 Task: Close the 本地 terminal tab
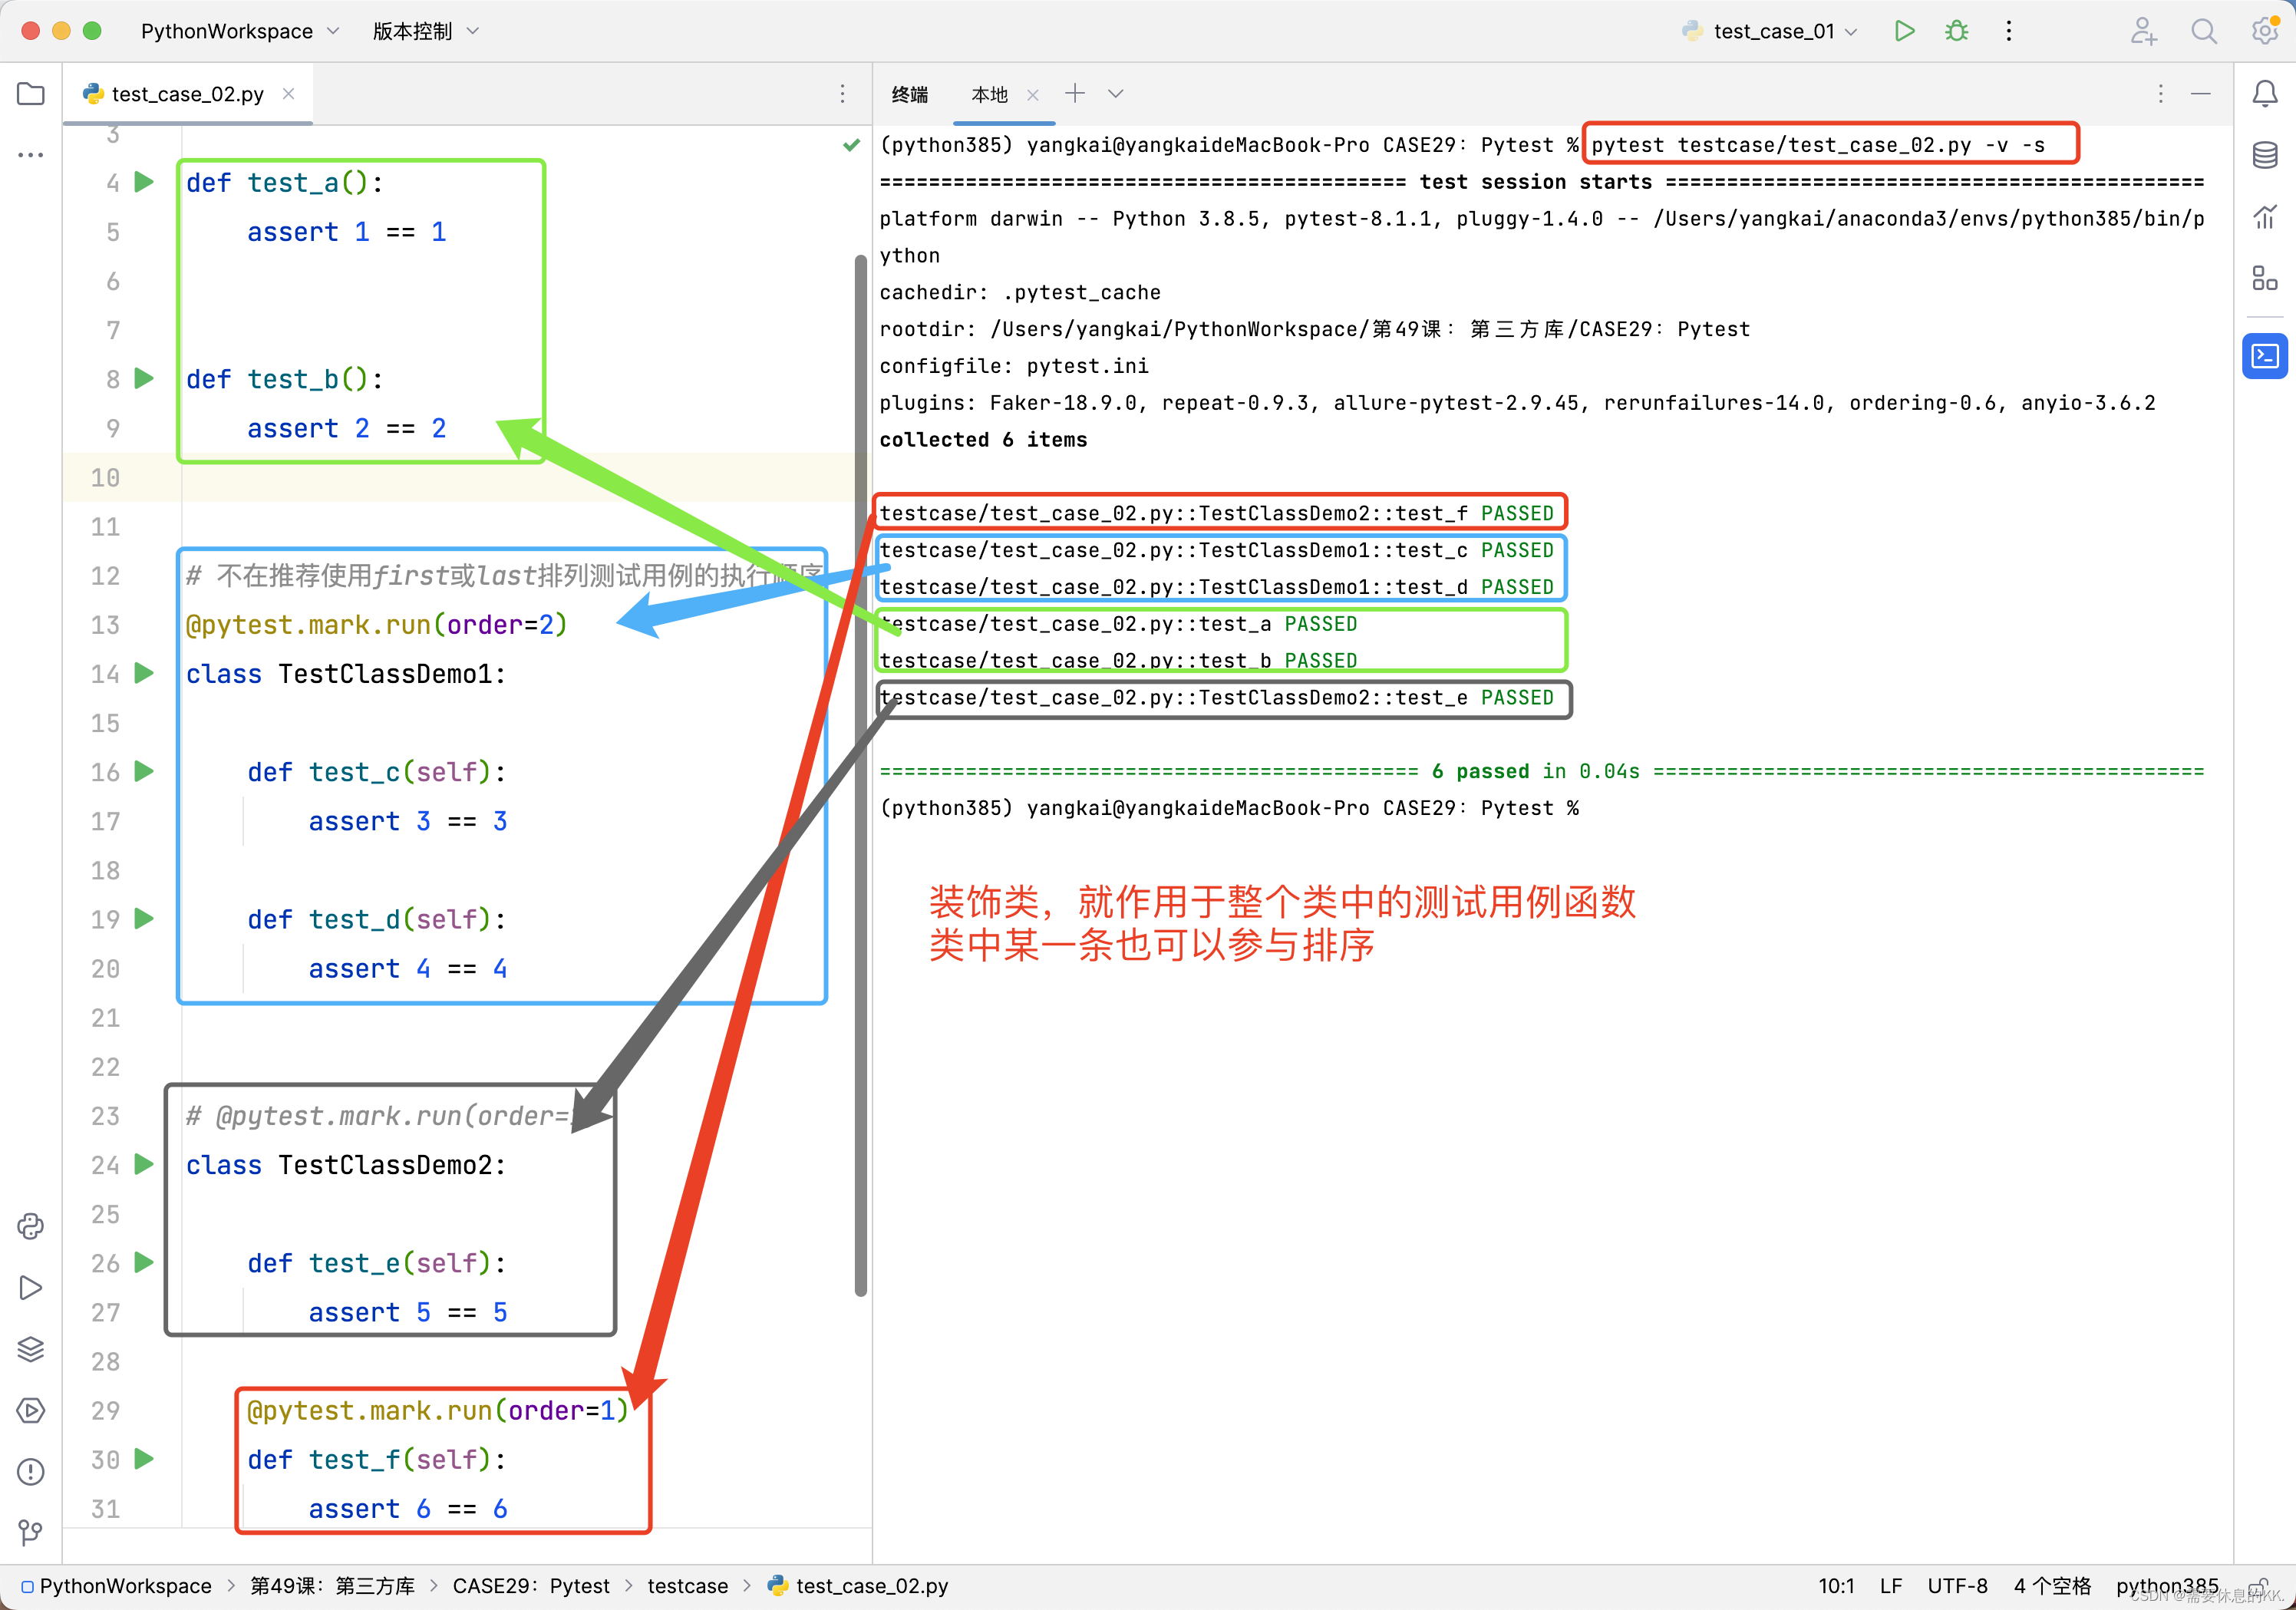point(1032,95)
